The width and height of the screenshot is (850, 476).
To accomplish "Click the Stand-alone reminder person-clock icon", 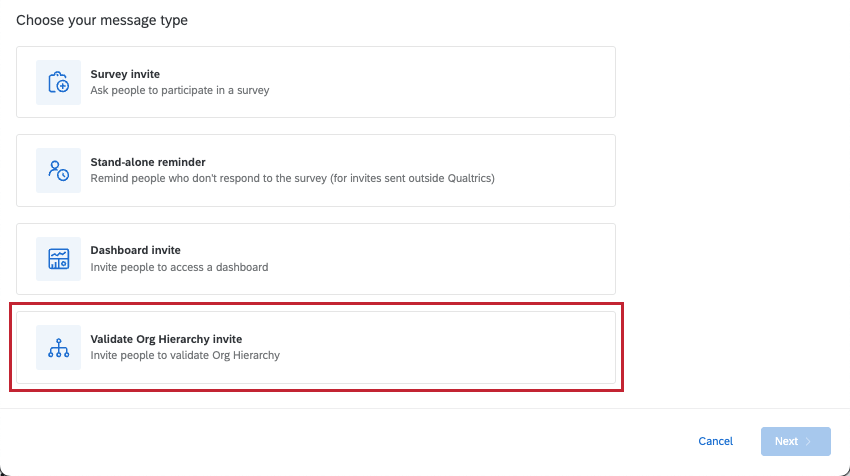I will (x=58, y=171).
